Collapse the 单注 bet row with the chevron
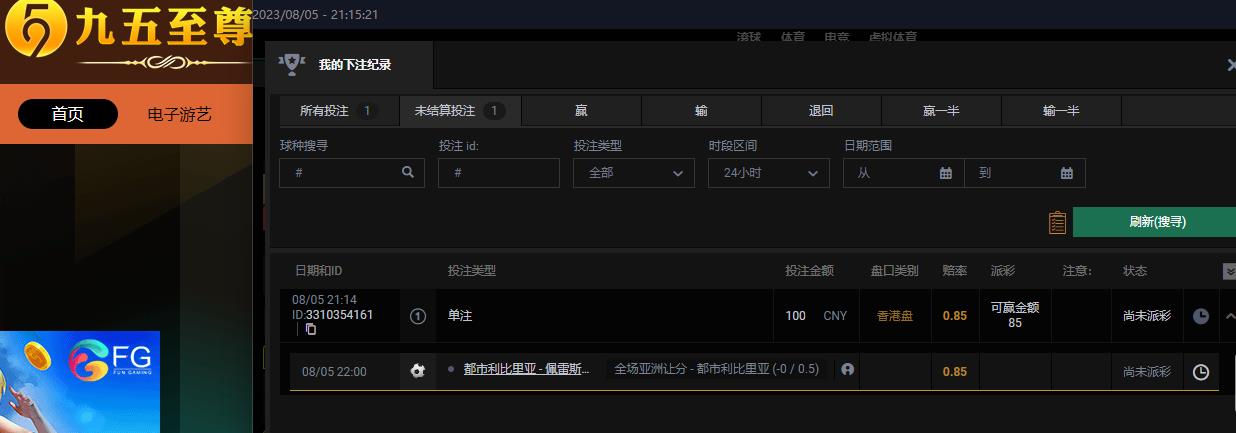This screenshot has height=433, width=1236. (1230, 316)
